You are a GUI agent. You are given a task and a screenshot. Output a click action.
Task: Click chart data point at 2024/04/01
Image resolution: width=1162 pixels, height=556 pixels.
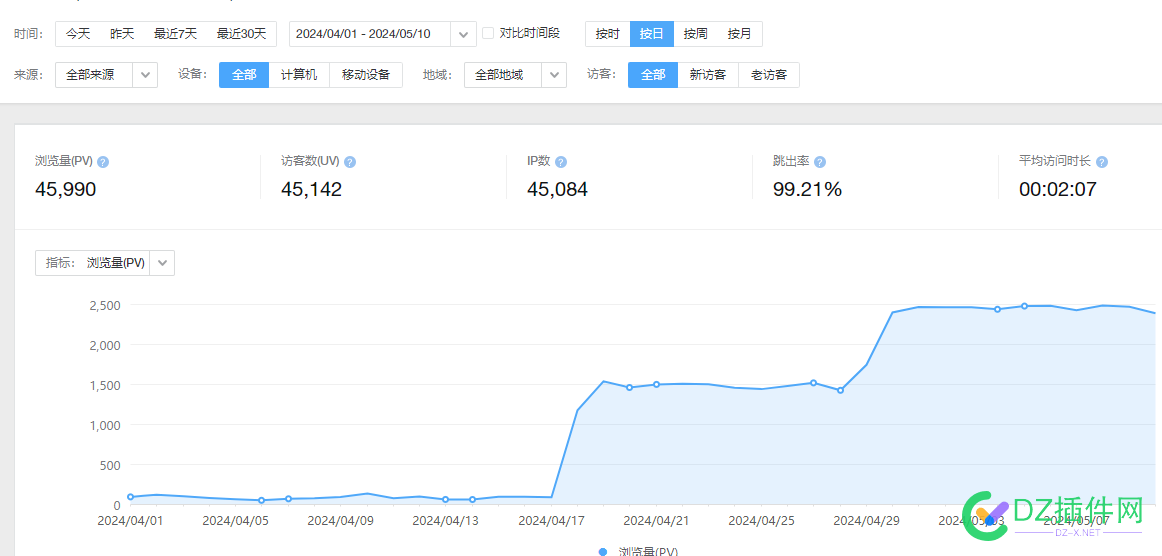point(130,497)
